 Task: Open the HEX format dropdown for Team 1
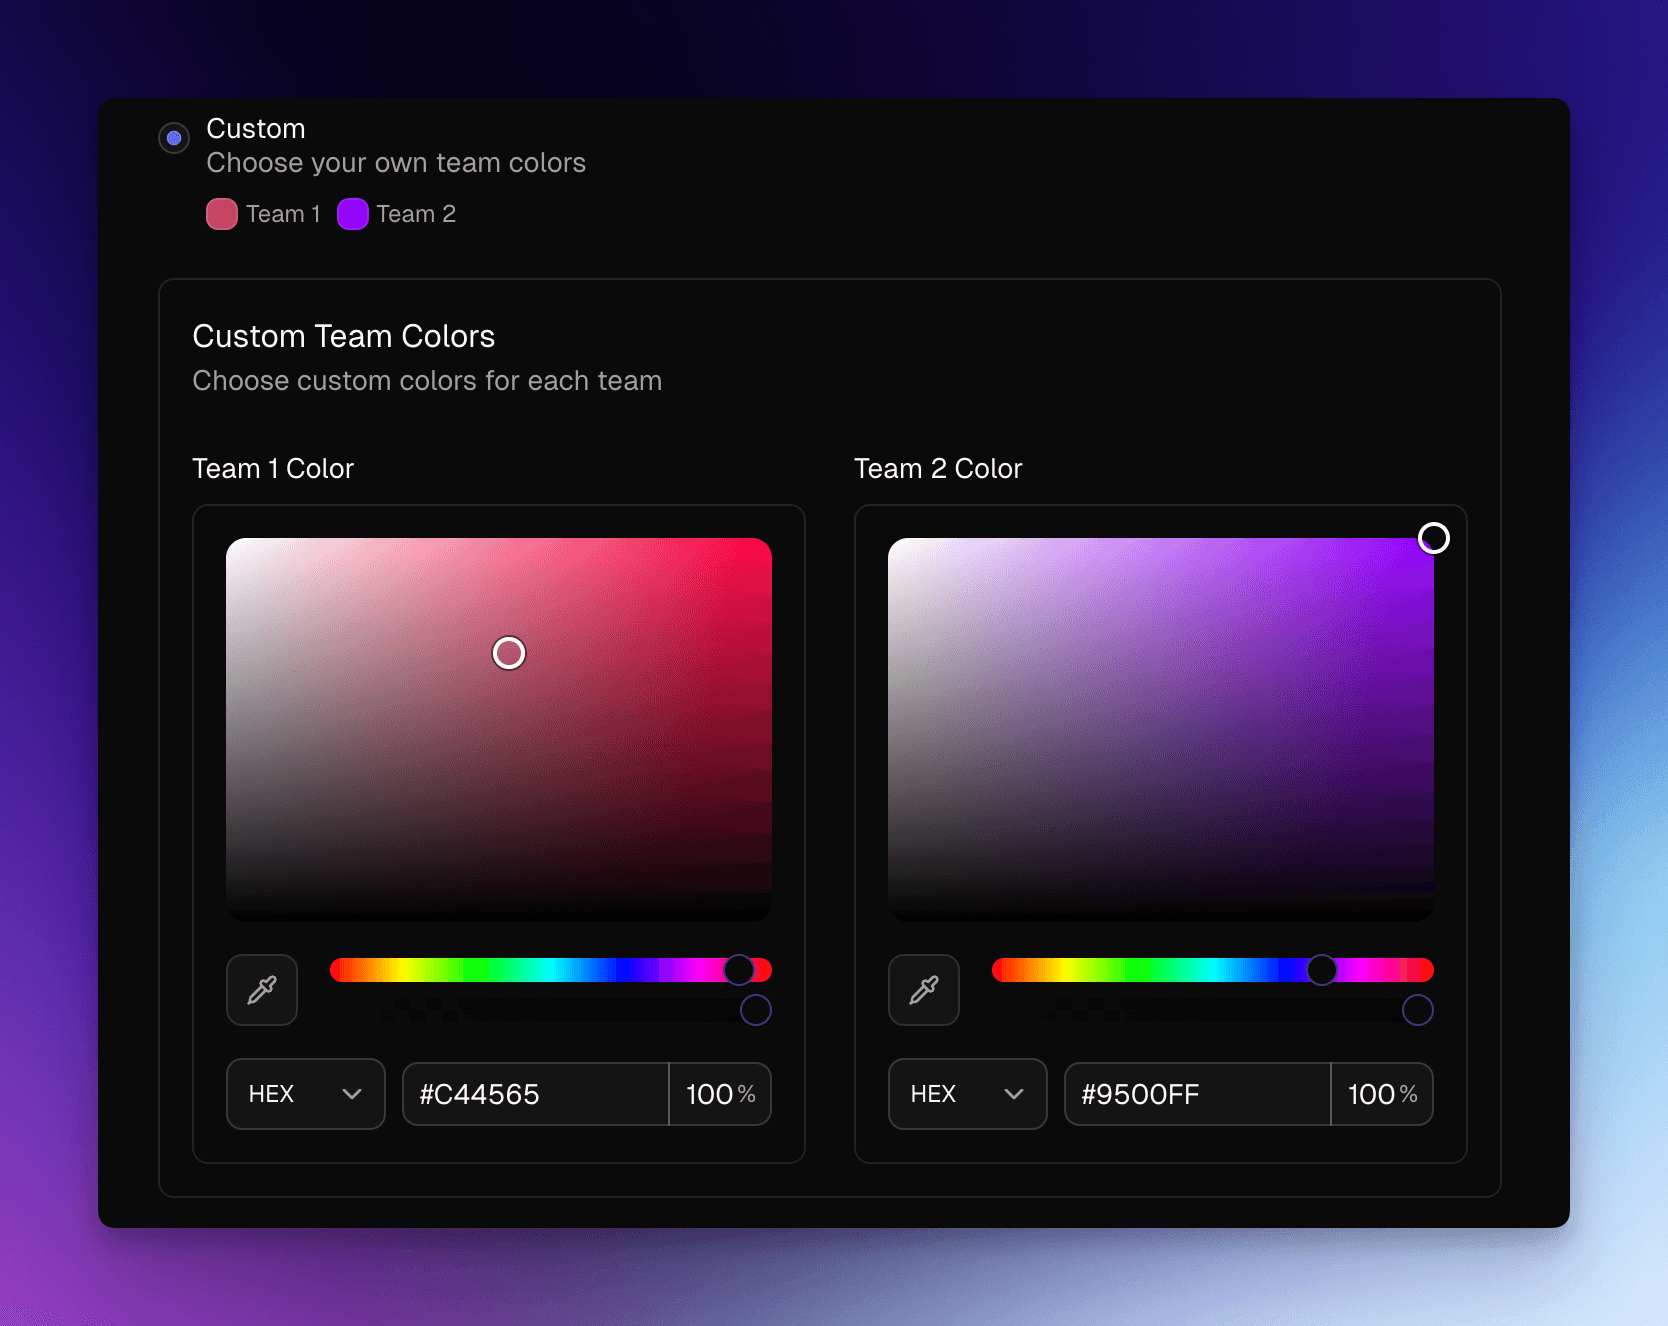pyautogui.click(x=305, y=1094)
